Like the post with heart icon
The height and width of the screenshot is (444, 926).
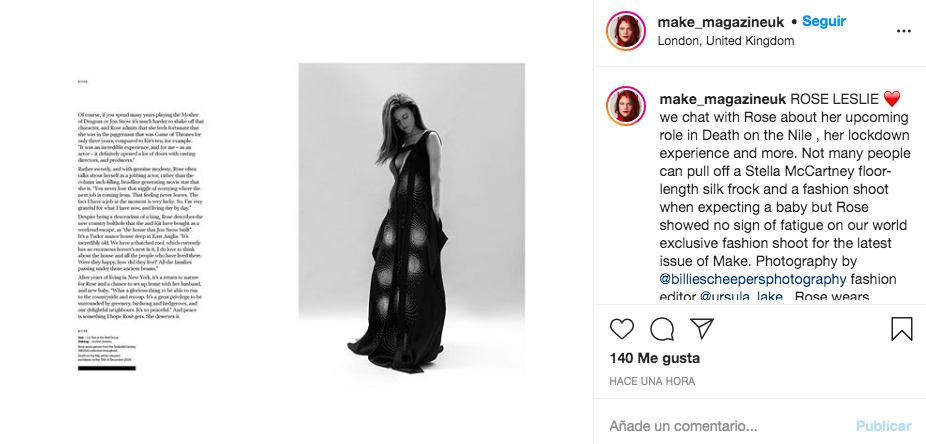click(621, 329)
